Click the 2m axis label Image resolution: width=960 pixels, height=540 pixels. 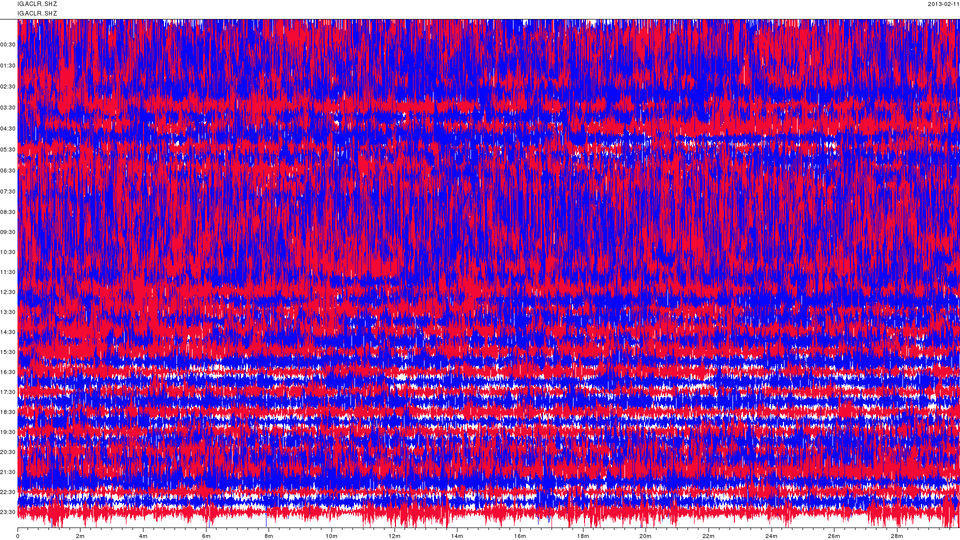coord(80,536)
